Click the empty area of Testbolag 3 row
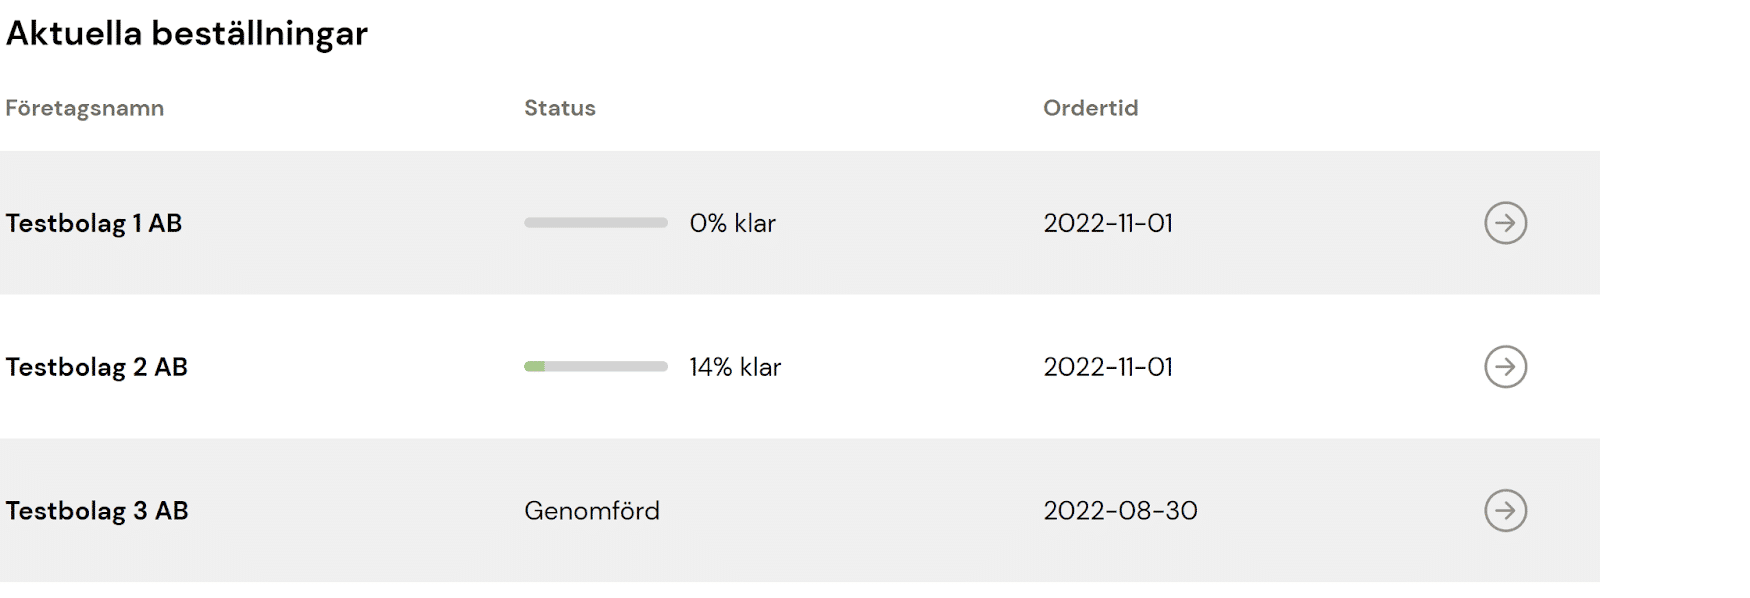 (850, 511)
